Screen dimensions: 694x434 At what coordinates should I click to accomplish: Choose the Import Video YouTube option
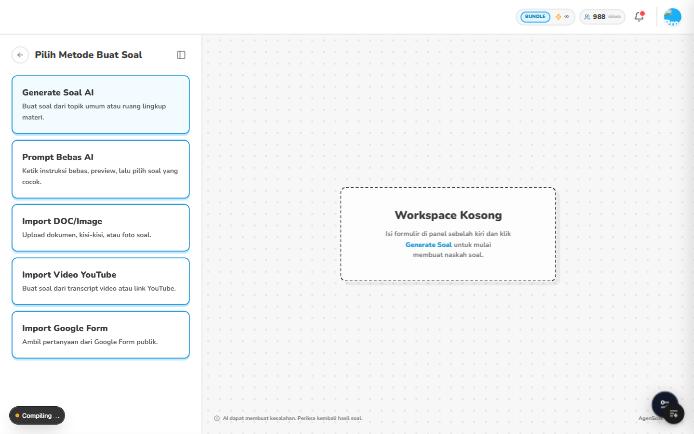[101, 281]
